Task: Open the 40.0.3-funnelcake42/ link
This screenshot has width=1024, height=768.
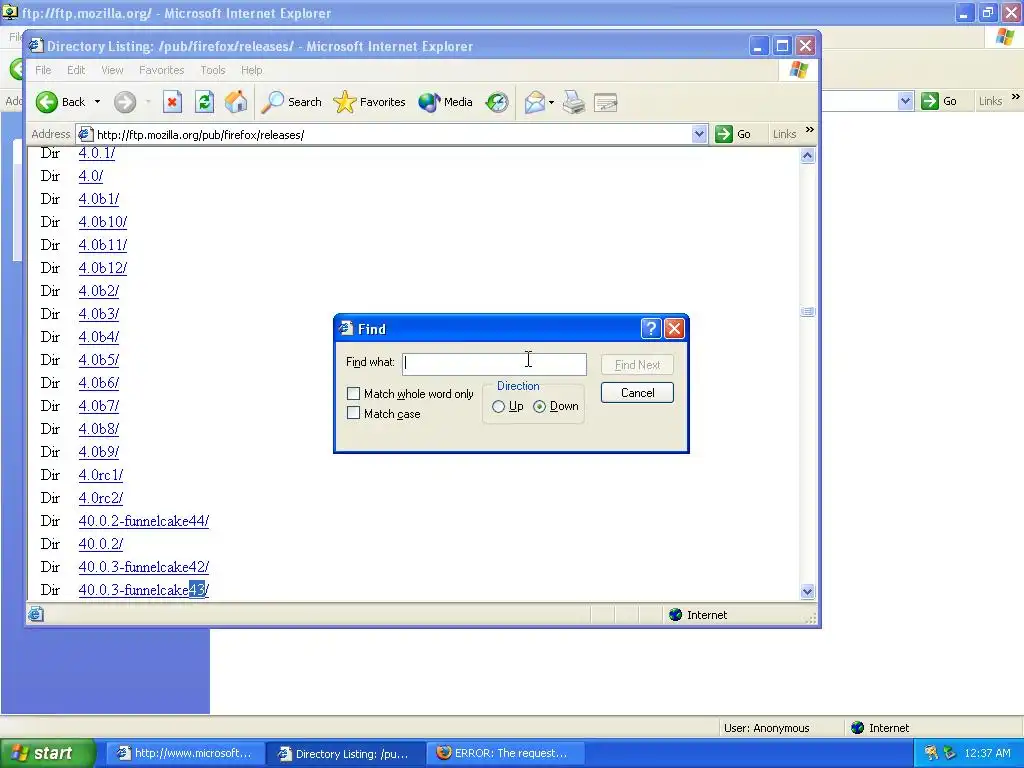Action: (144, 567)
